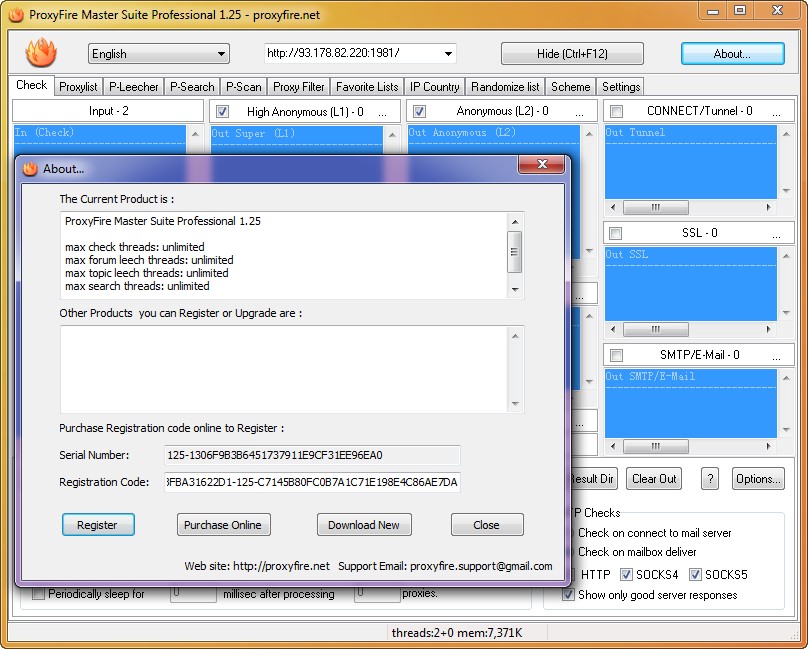Toggle the SOCKS4 checkbox
The width and height of the screenshot is (808, 649).
tap(626, 574)
